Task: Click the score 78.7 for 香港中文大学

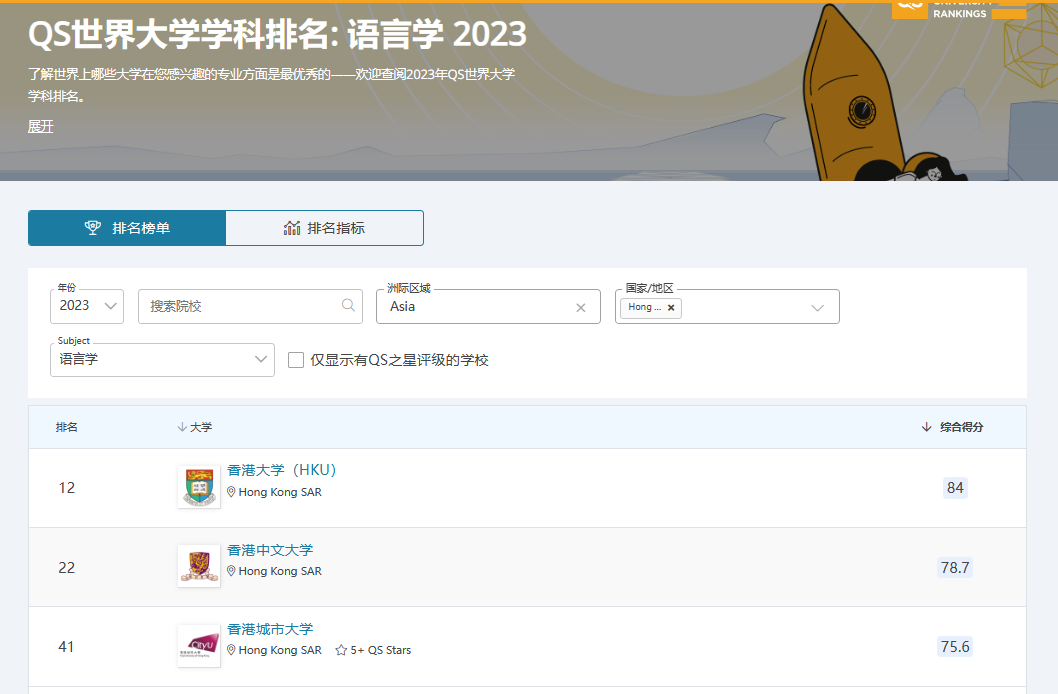Action: (955, 568)
